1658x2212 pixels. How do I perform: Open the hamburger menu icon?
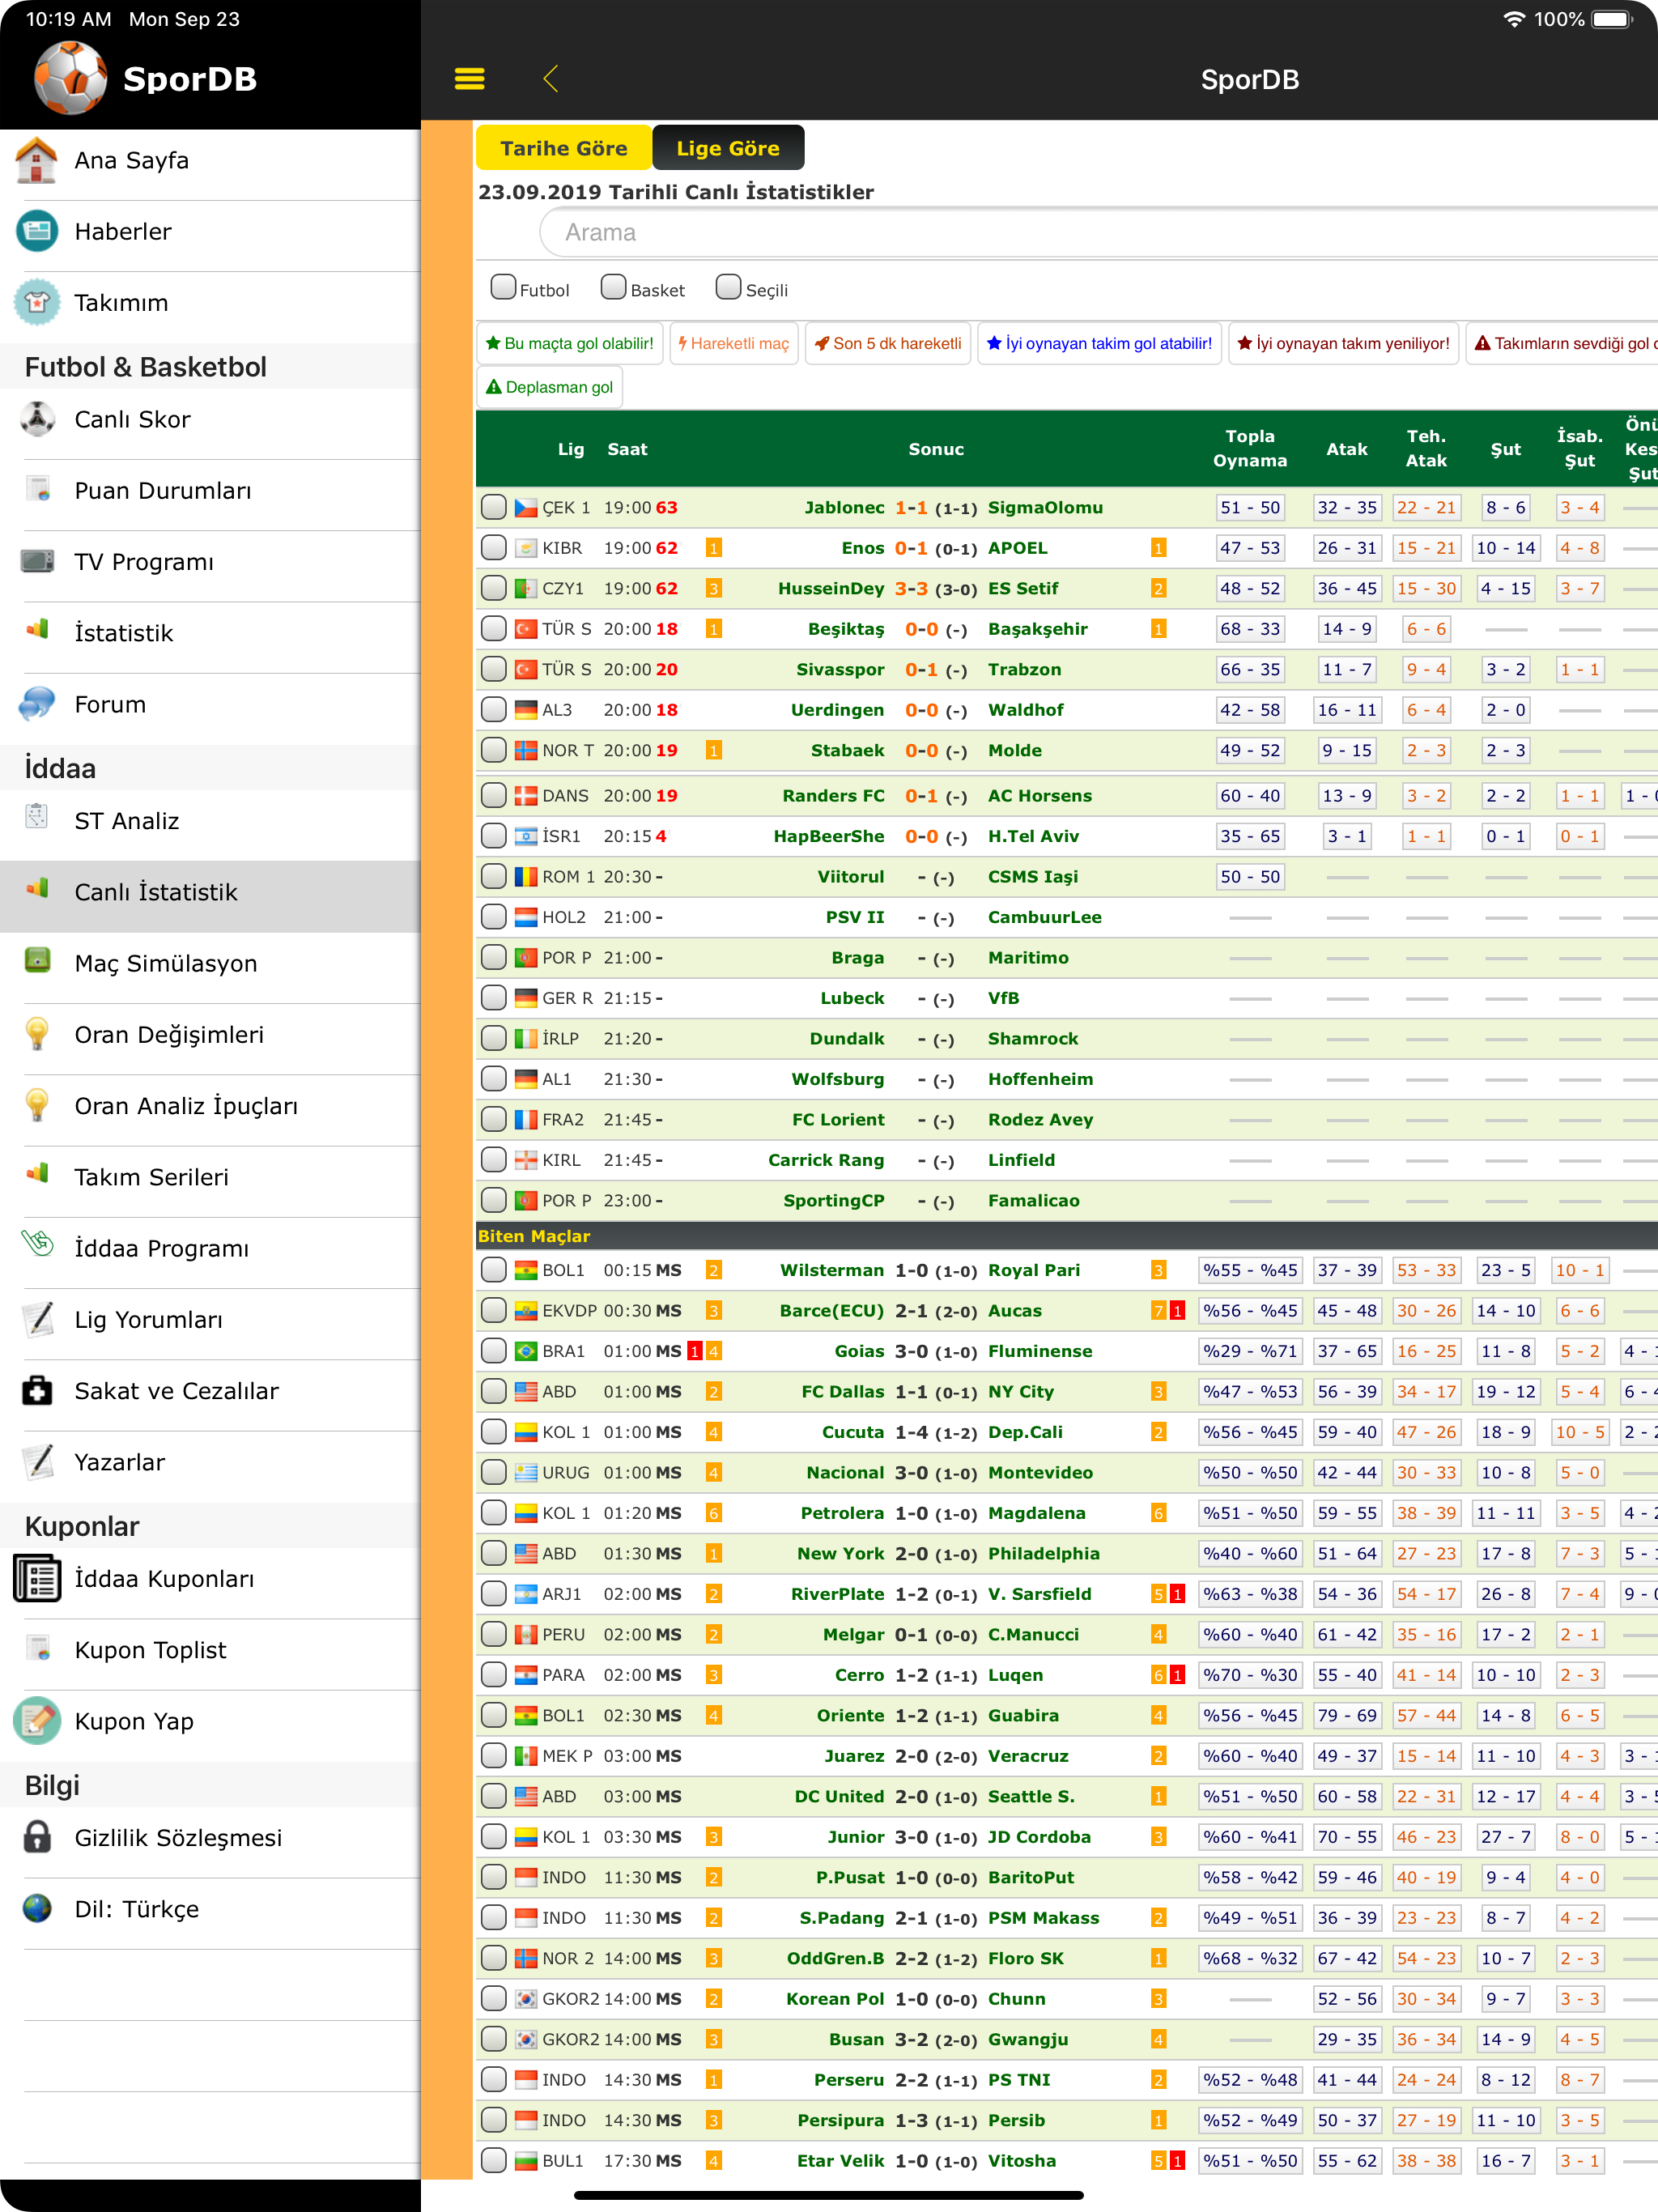coord(469,79)
